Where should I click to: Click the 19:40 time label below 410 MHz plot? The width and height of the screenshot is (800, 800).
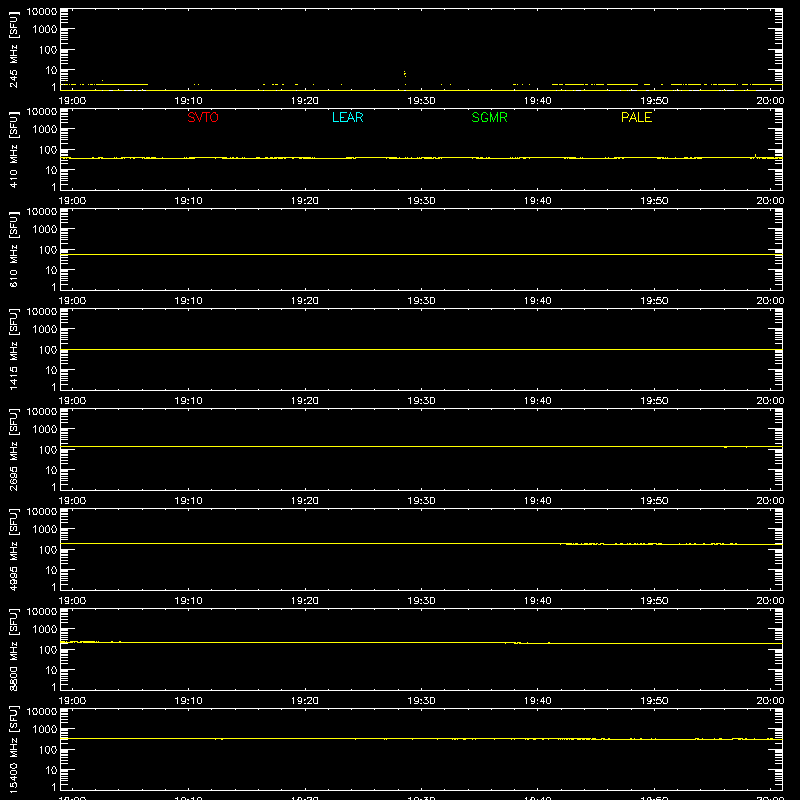[538, 201]
